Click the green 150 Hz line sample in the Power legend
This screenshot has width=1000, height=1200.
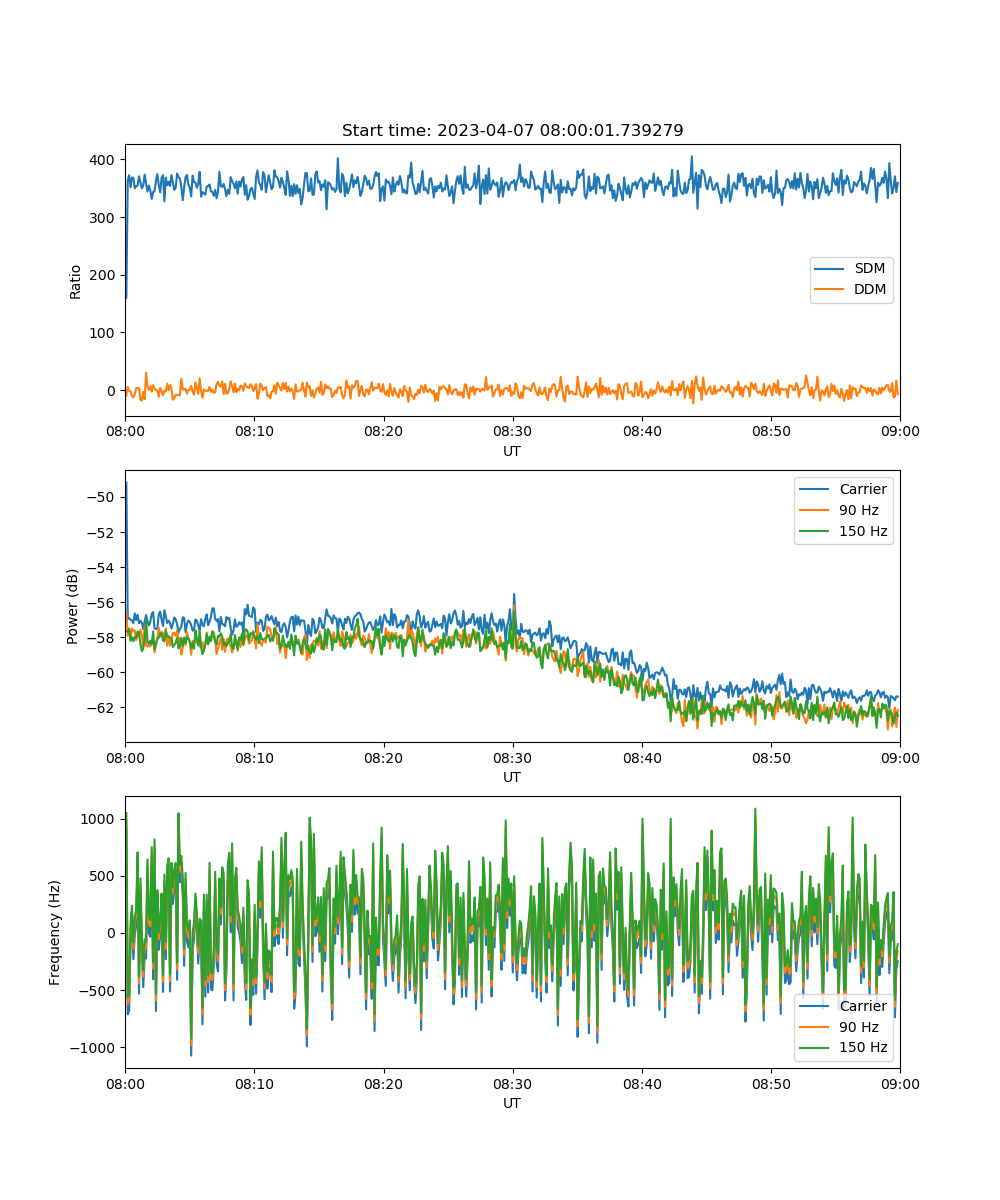click(x=816, y=532)
